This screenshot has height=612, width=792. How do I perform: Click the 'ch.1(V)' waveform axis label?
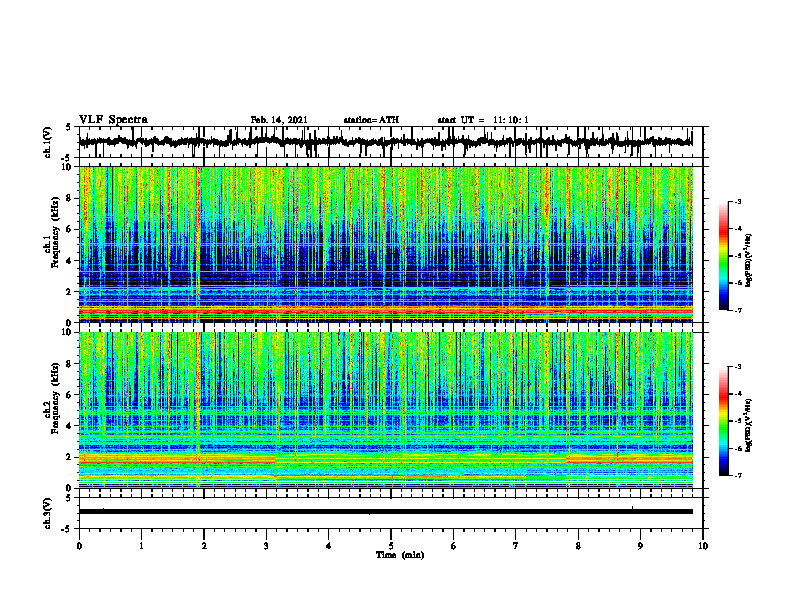click(48, 142)
